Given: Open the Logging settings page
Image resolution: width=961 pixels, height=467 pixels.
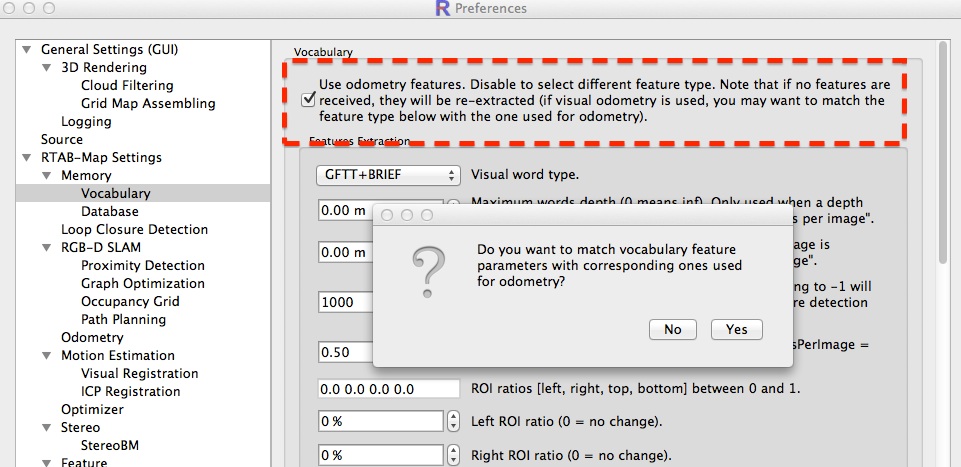Looking at the screenshot, I should point(86,122).
